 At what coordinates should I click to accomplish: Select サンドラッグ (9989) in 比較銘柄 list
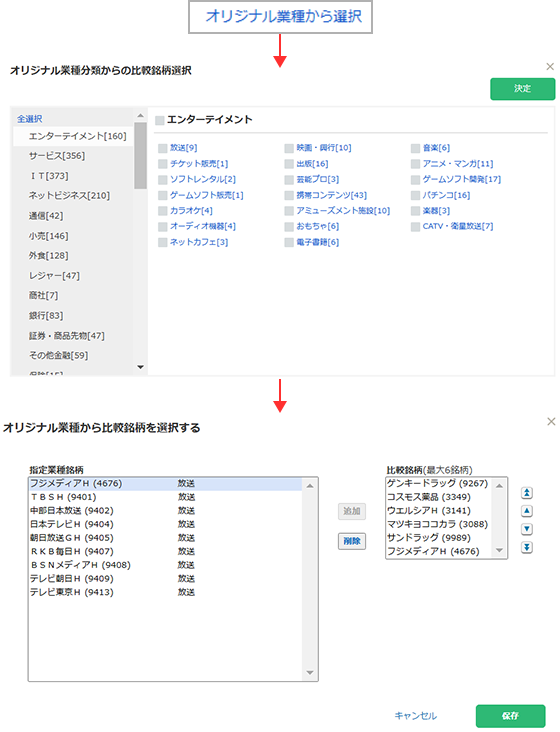click(440, 538)
